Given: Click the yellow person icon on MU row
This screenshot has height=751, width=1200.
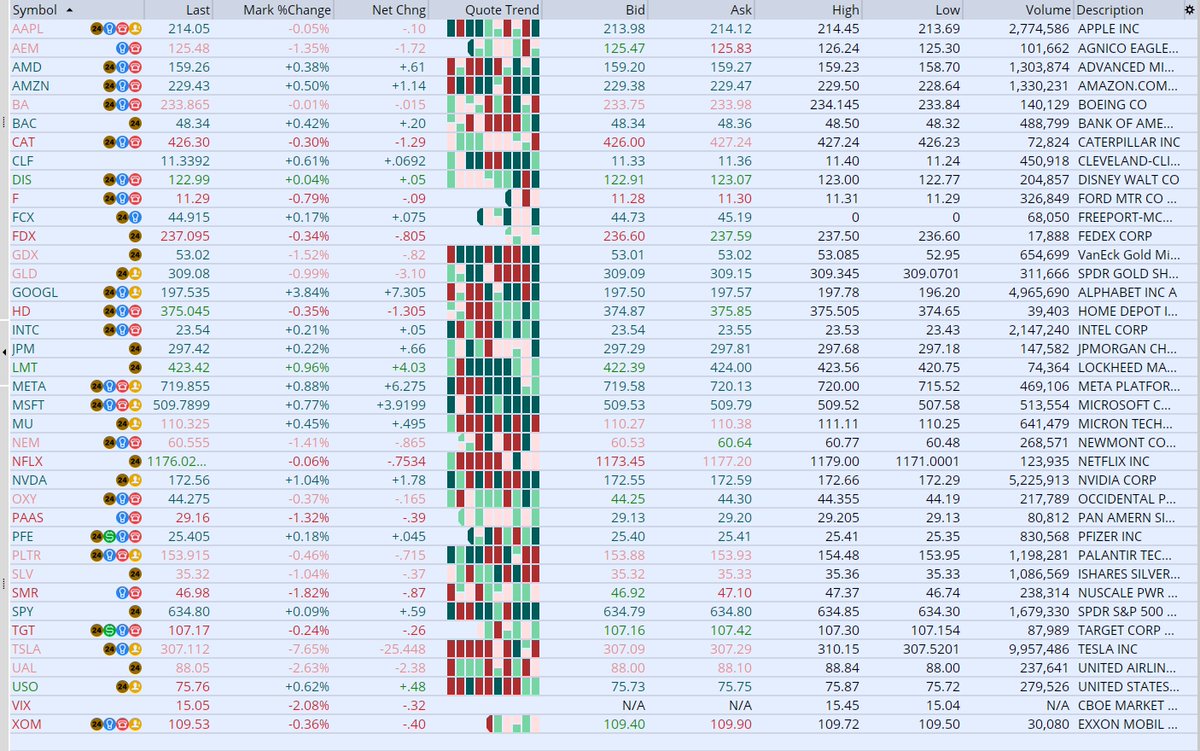Looking at the screenshot, I should coord(134,424).
